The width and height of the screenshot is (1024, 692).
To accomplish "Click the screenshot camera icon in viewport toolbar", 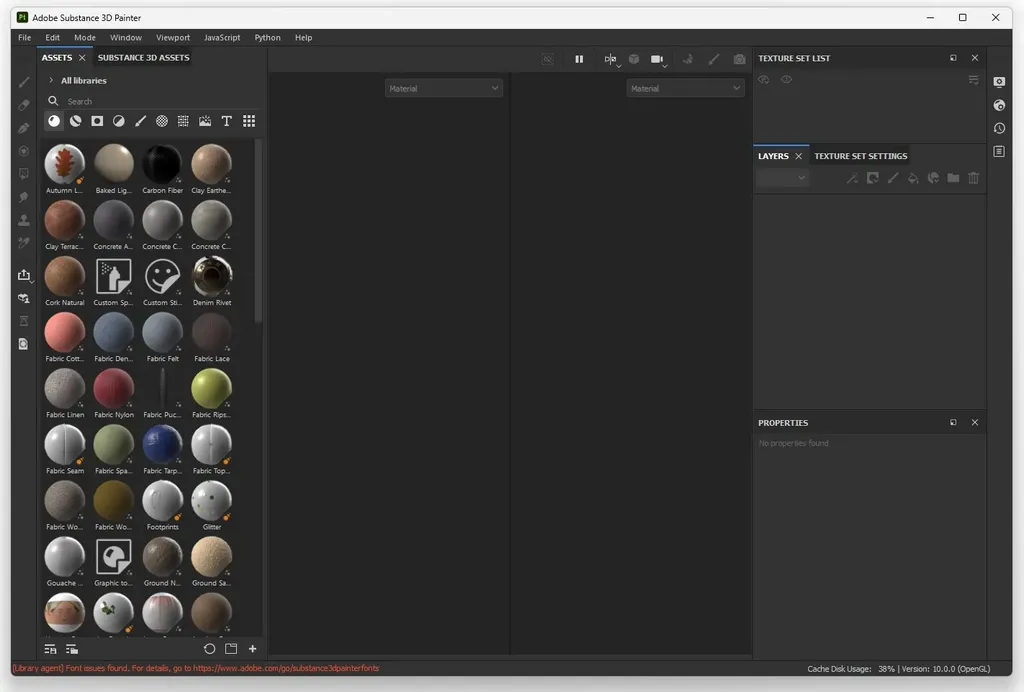I will click(x=739, y=59).
